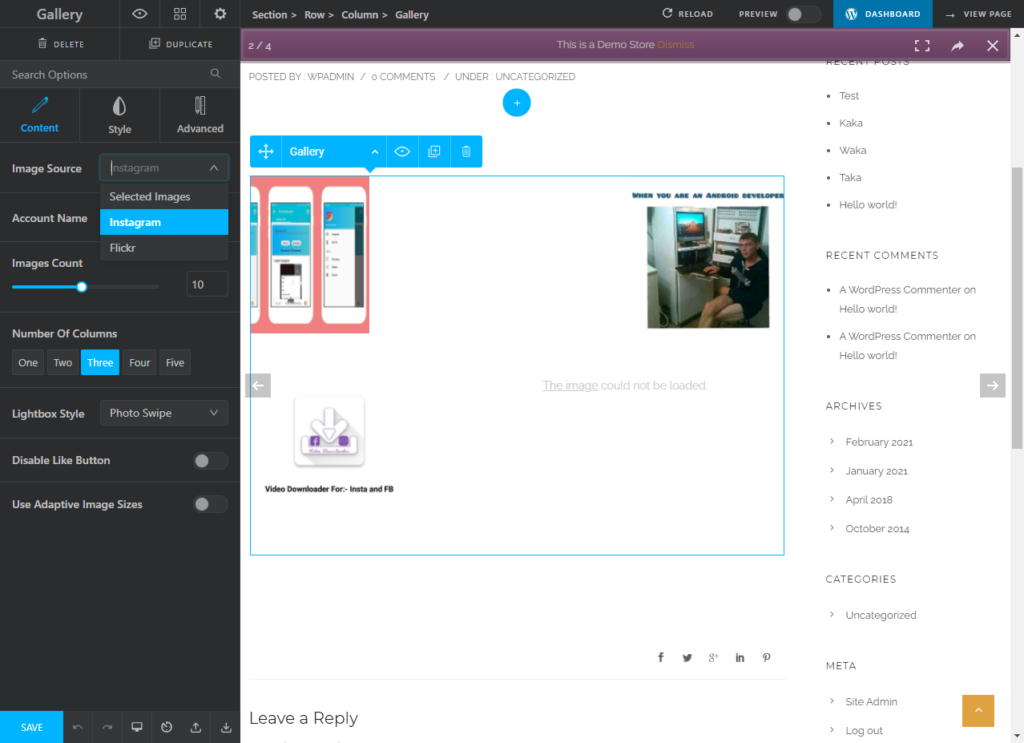1024x743 pixels.
Task: Click the export upload icon in bottom bar
Action: pyautogui.click(x=196, y=727)
